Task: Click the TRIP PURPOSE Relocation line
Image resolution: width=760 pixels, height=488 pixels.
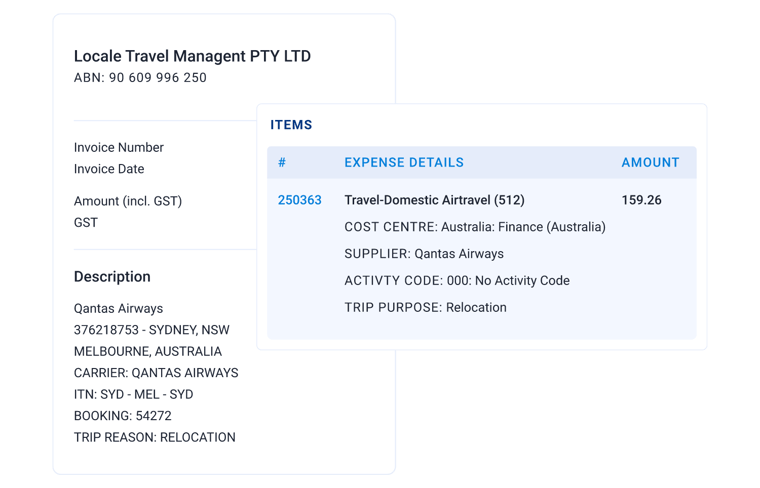Action: pyautogui.click(x=425, y=308)
